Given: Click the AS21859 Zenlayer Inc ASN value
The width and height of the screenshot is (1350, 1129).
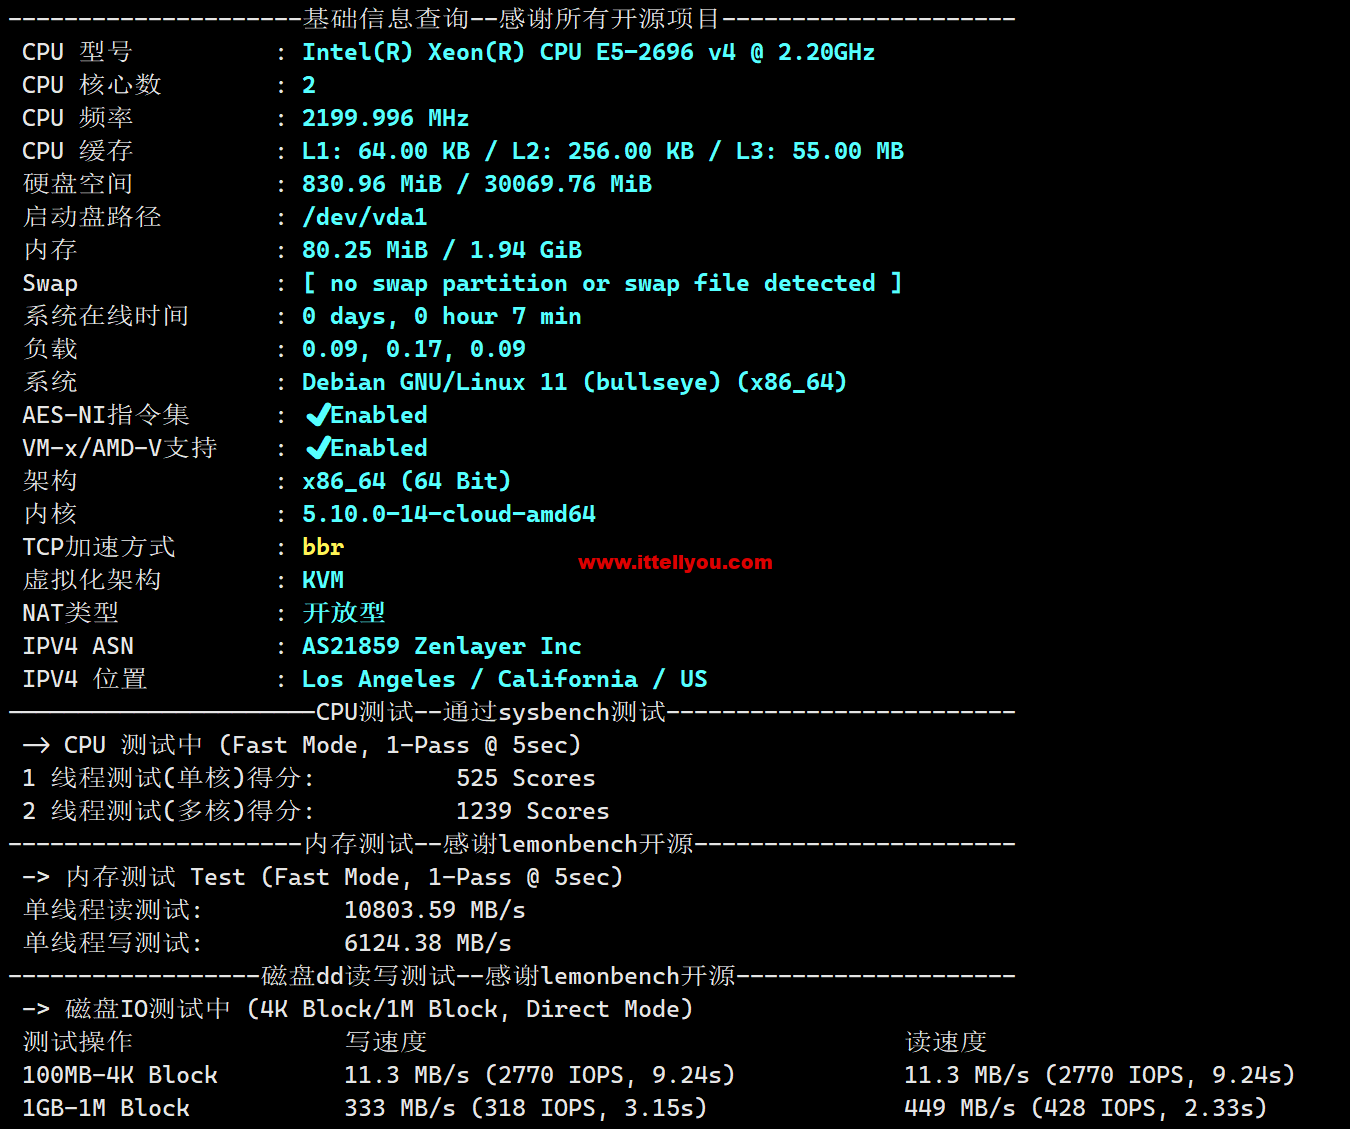Looking at the screenshot, I should 442,646.
